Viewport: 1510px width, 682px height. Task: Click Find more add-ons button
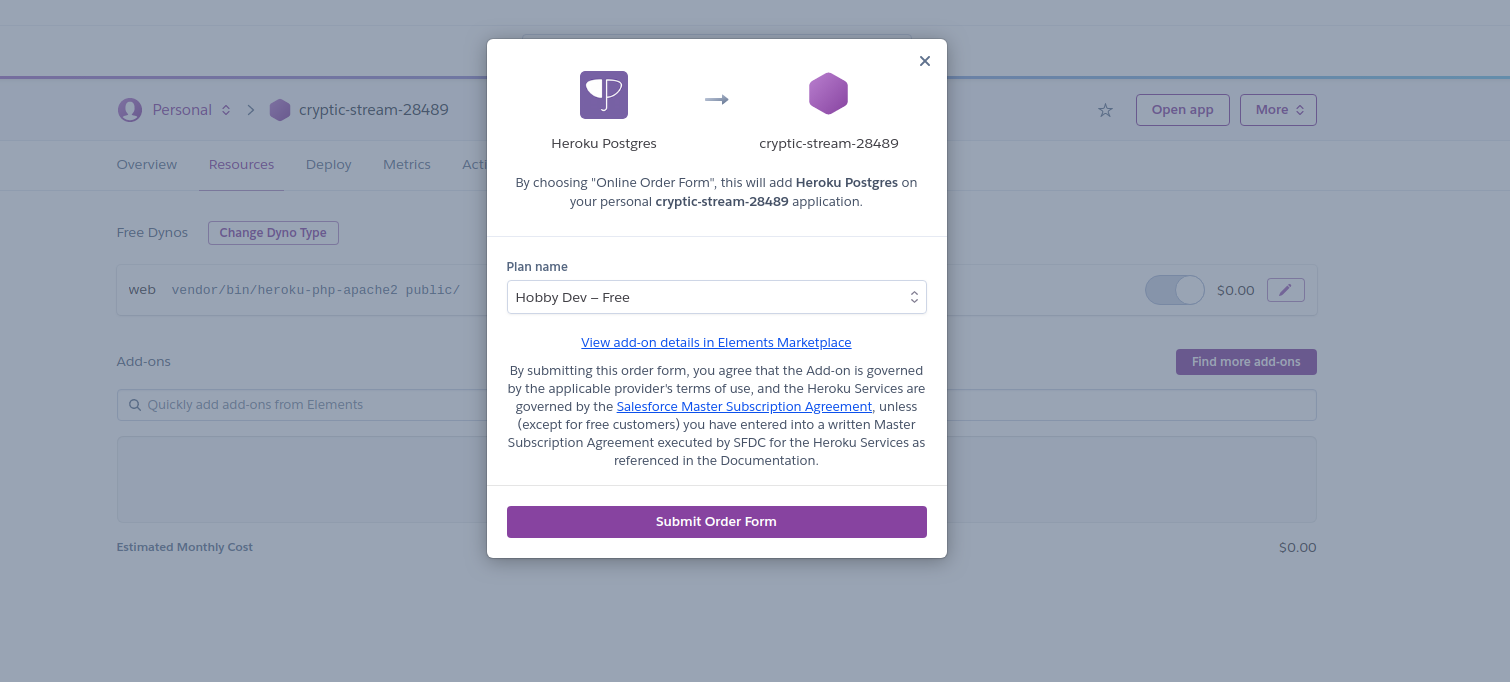click(x=1246, y=362)
